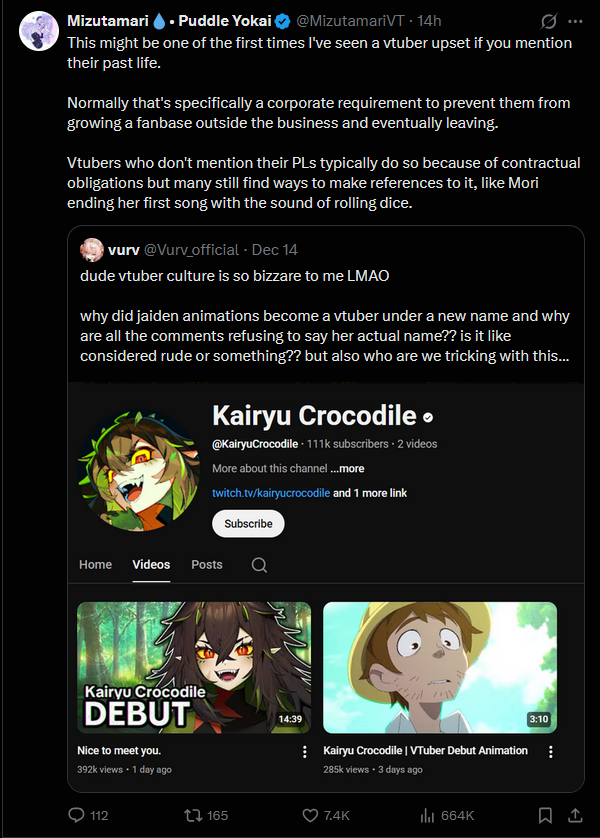Expand channel description with ...more
The width and height of the screenshot is (600, 838).
(347, 468)
